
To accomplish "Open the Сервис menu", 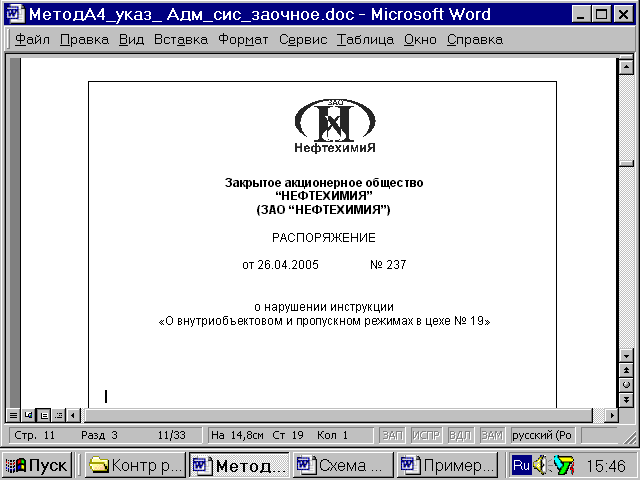I will pos(303,40).
